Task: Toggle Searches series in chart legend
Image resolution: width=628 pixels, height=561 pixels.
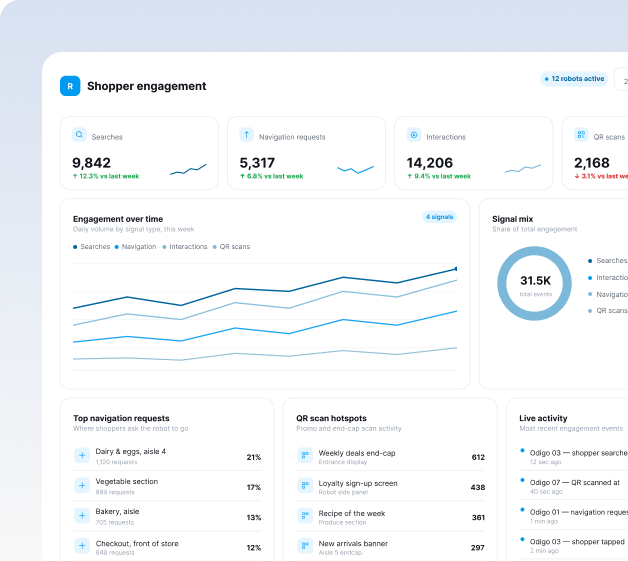Action: click(x=91, y=247)
